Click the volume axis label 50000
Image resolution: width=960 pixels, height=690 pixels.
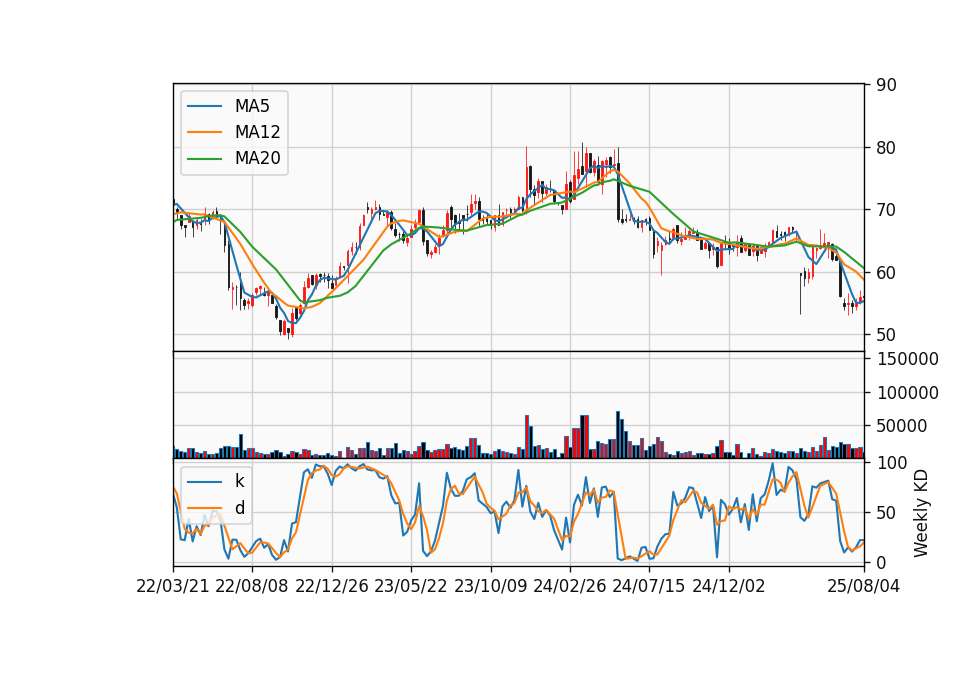902,426
